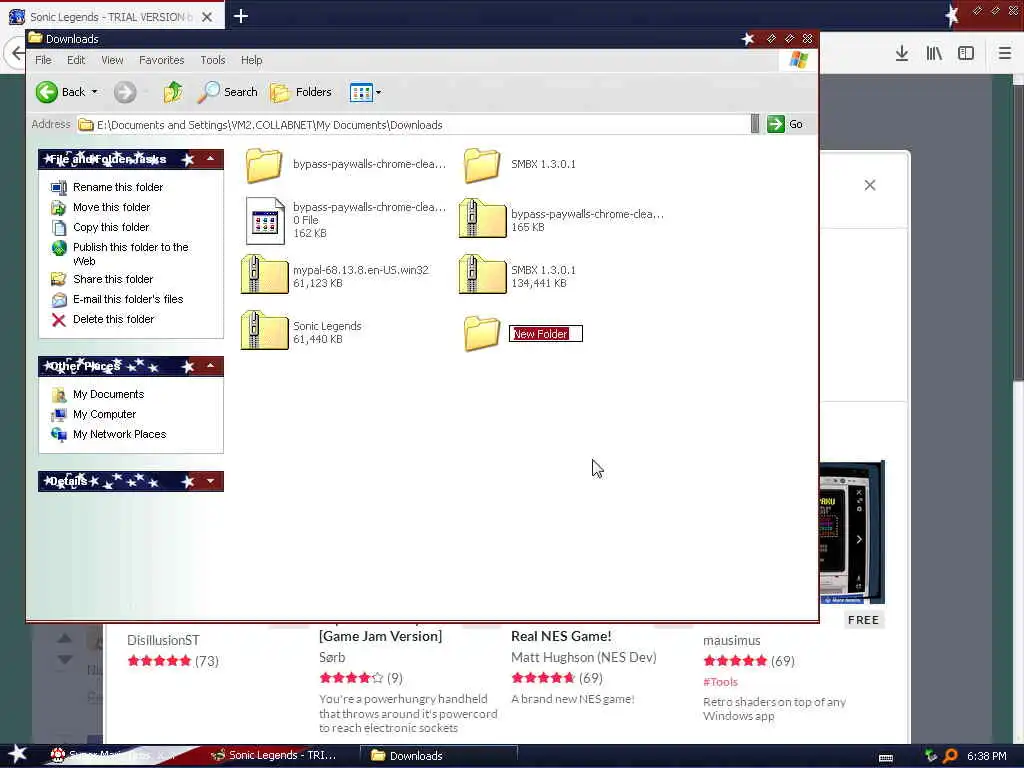
Task: Open the browser library icon
Action: coord(934,54)
